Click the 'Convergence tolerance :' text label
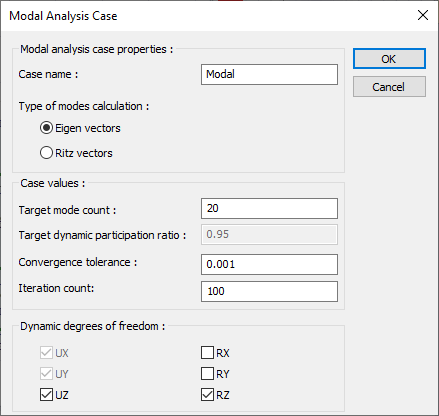This screenshot has width=439, height=416. [78, 262]
